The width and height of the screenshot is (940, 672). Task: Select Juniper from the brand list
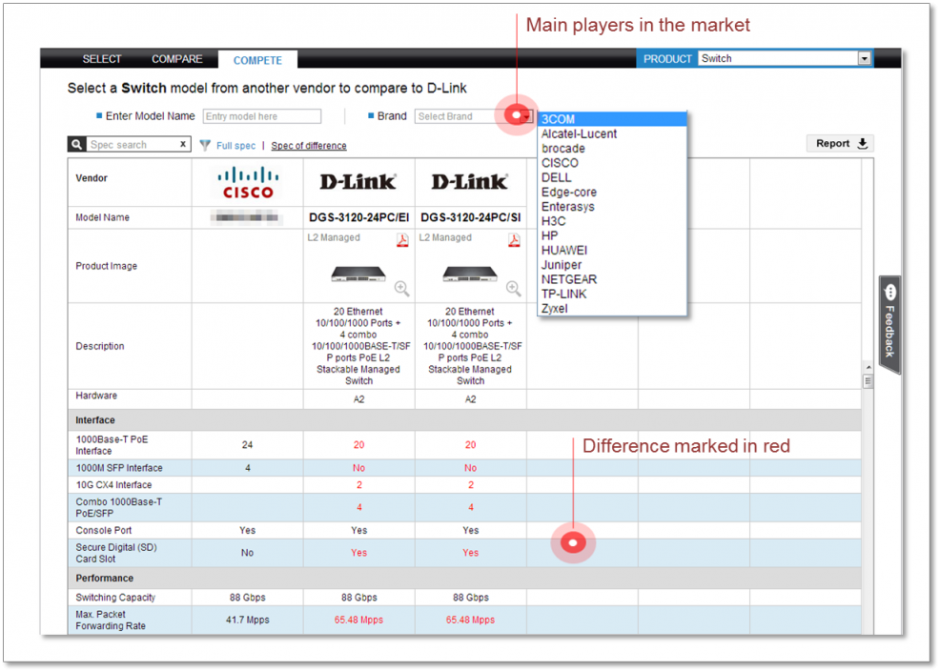point(612,264)
